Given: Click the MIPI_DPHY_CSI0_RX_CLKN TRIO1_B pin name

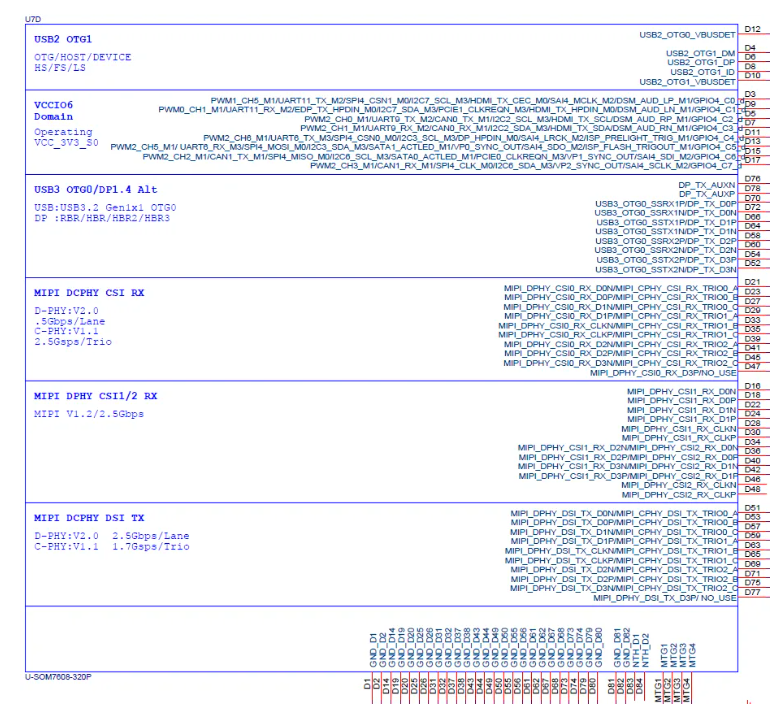Looking at the screenshot, I should pyautogui.click(x=618, y=326).
